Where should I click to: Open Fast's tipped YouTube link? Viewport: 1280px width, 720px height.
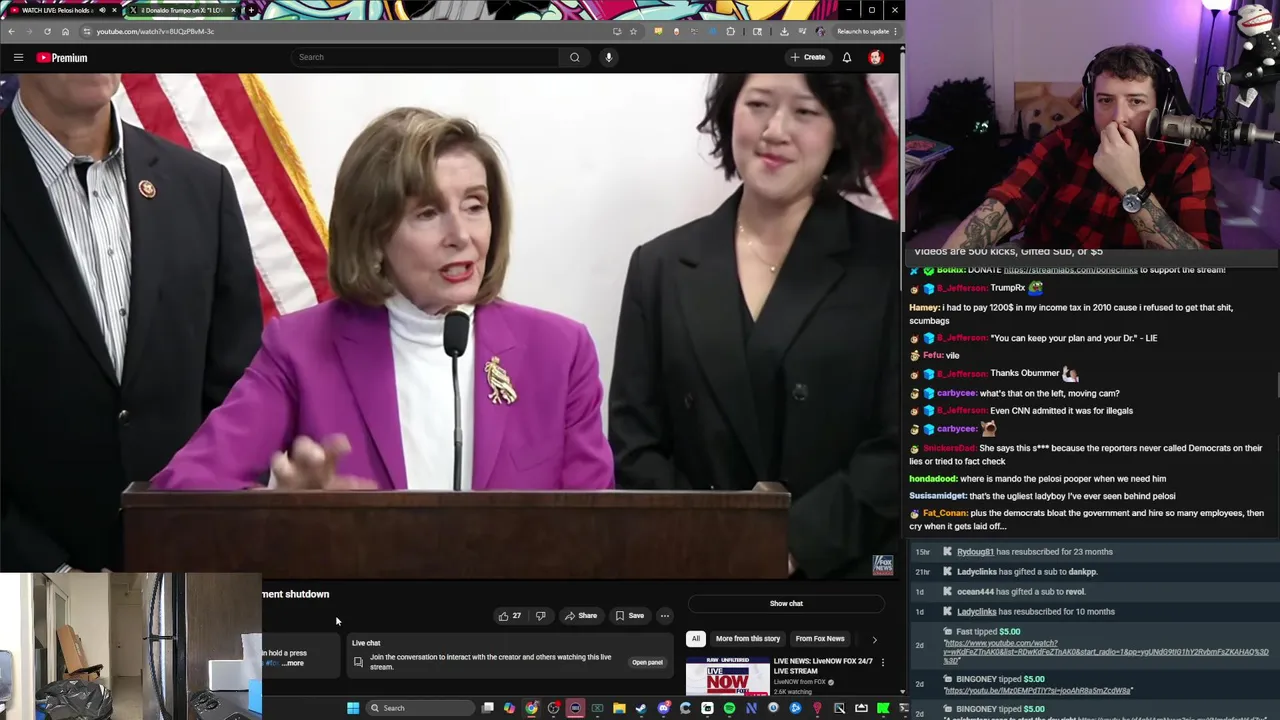tap(1106, 652)
